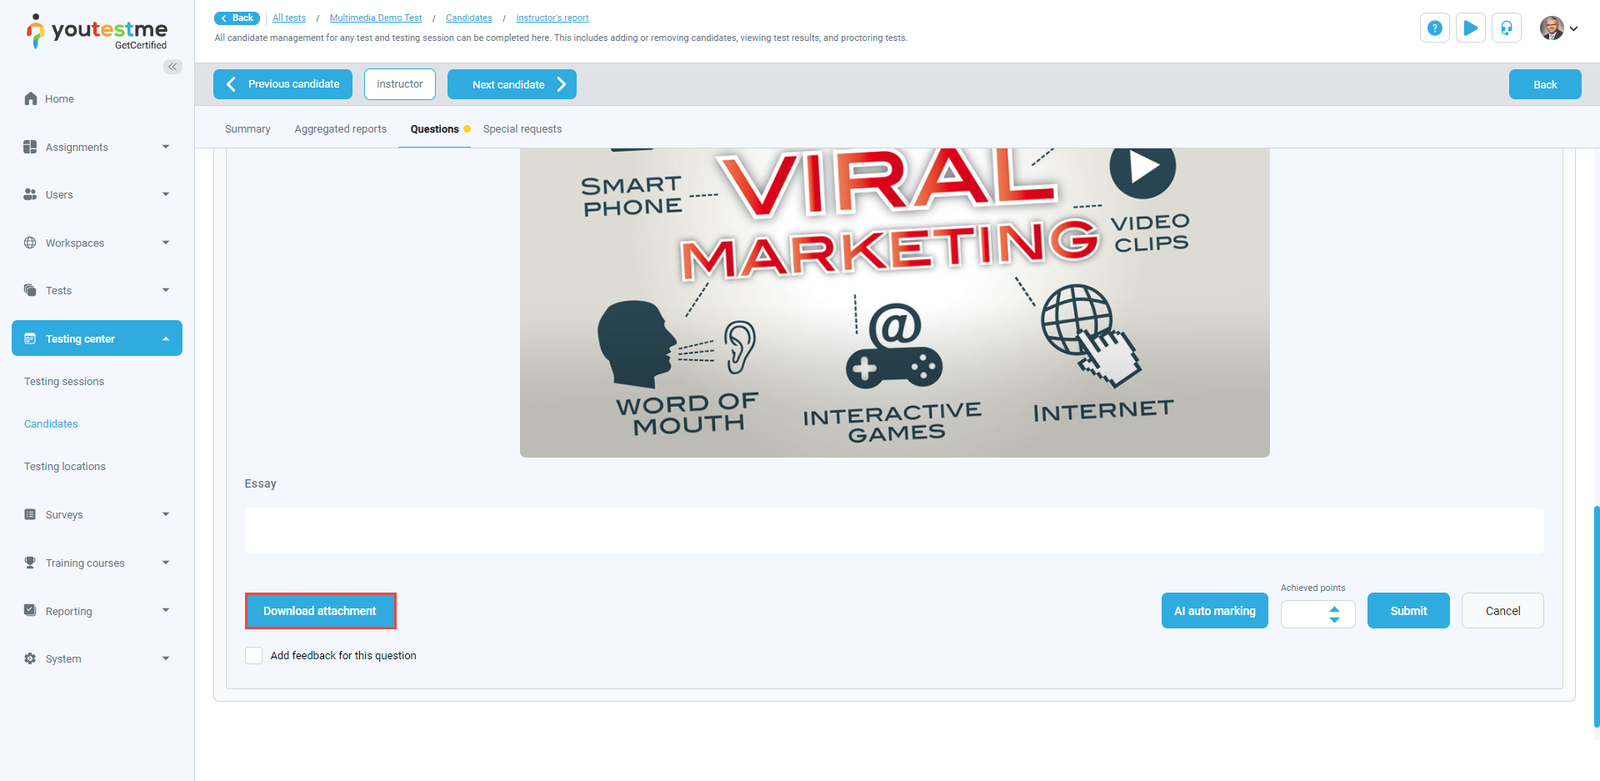
Task: Expand the Assignments menu arrow
Action: 166,147
